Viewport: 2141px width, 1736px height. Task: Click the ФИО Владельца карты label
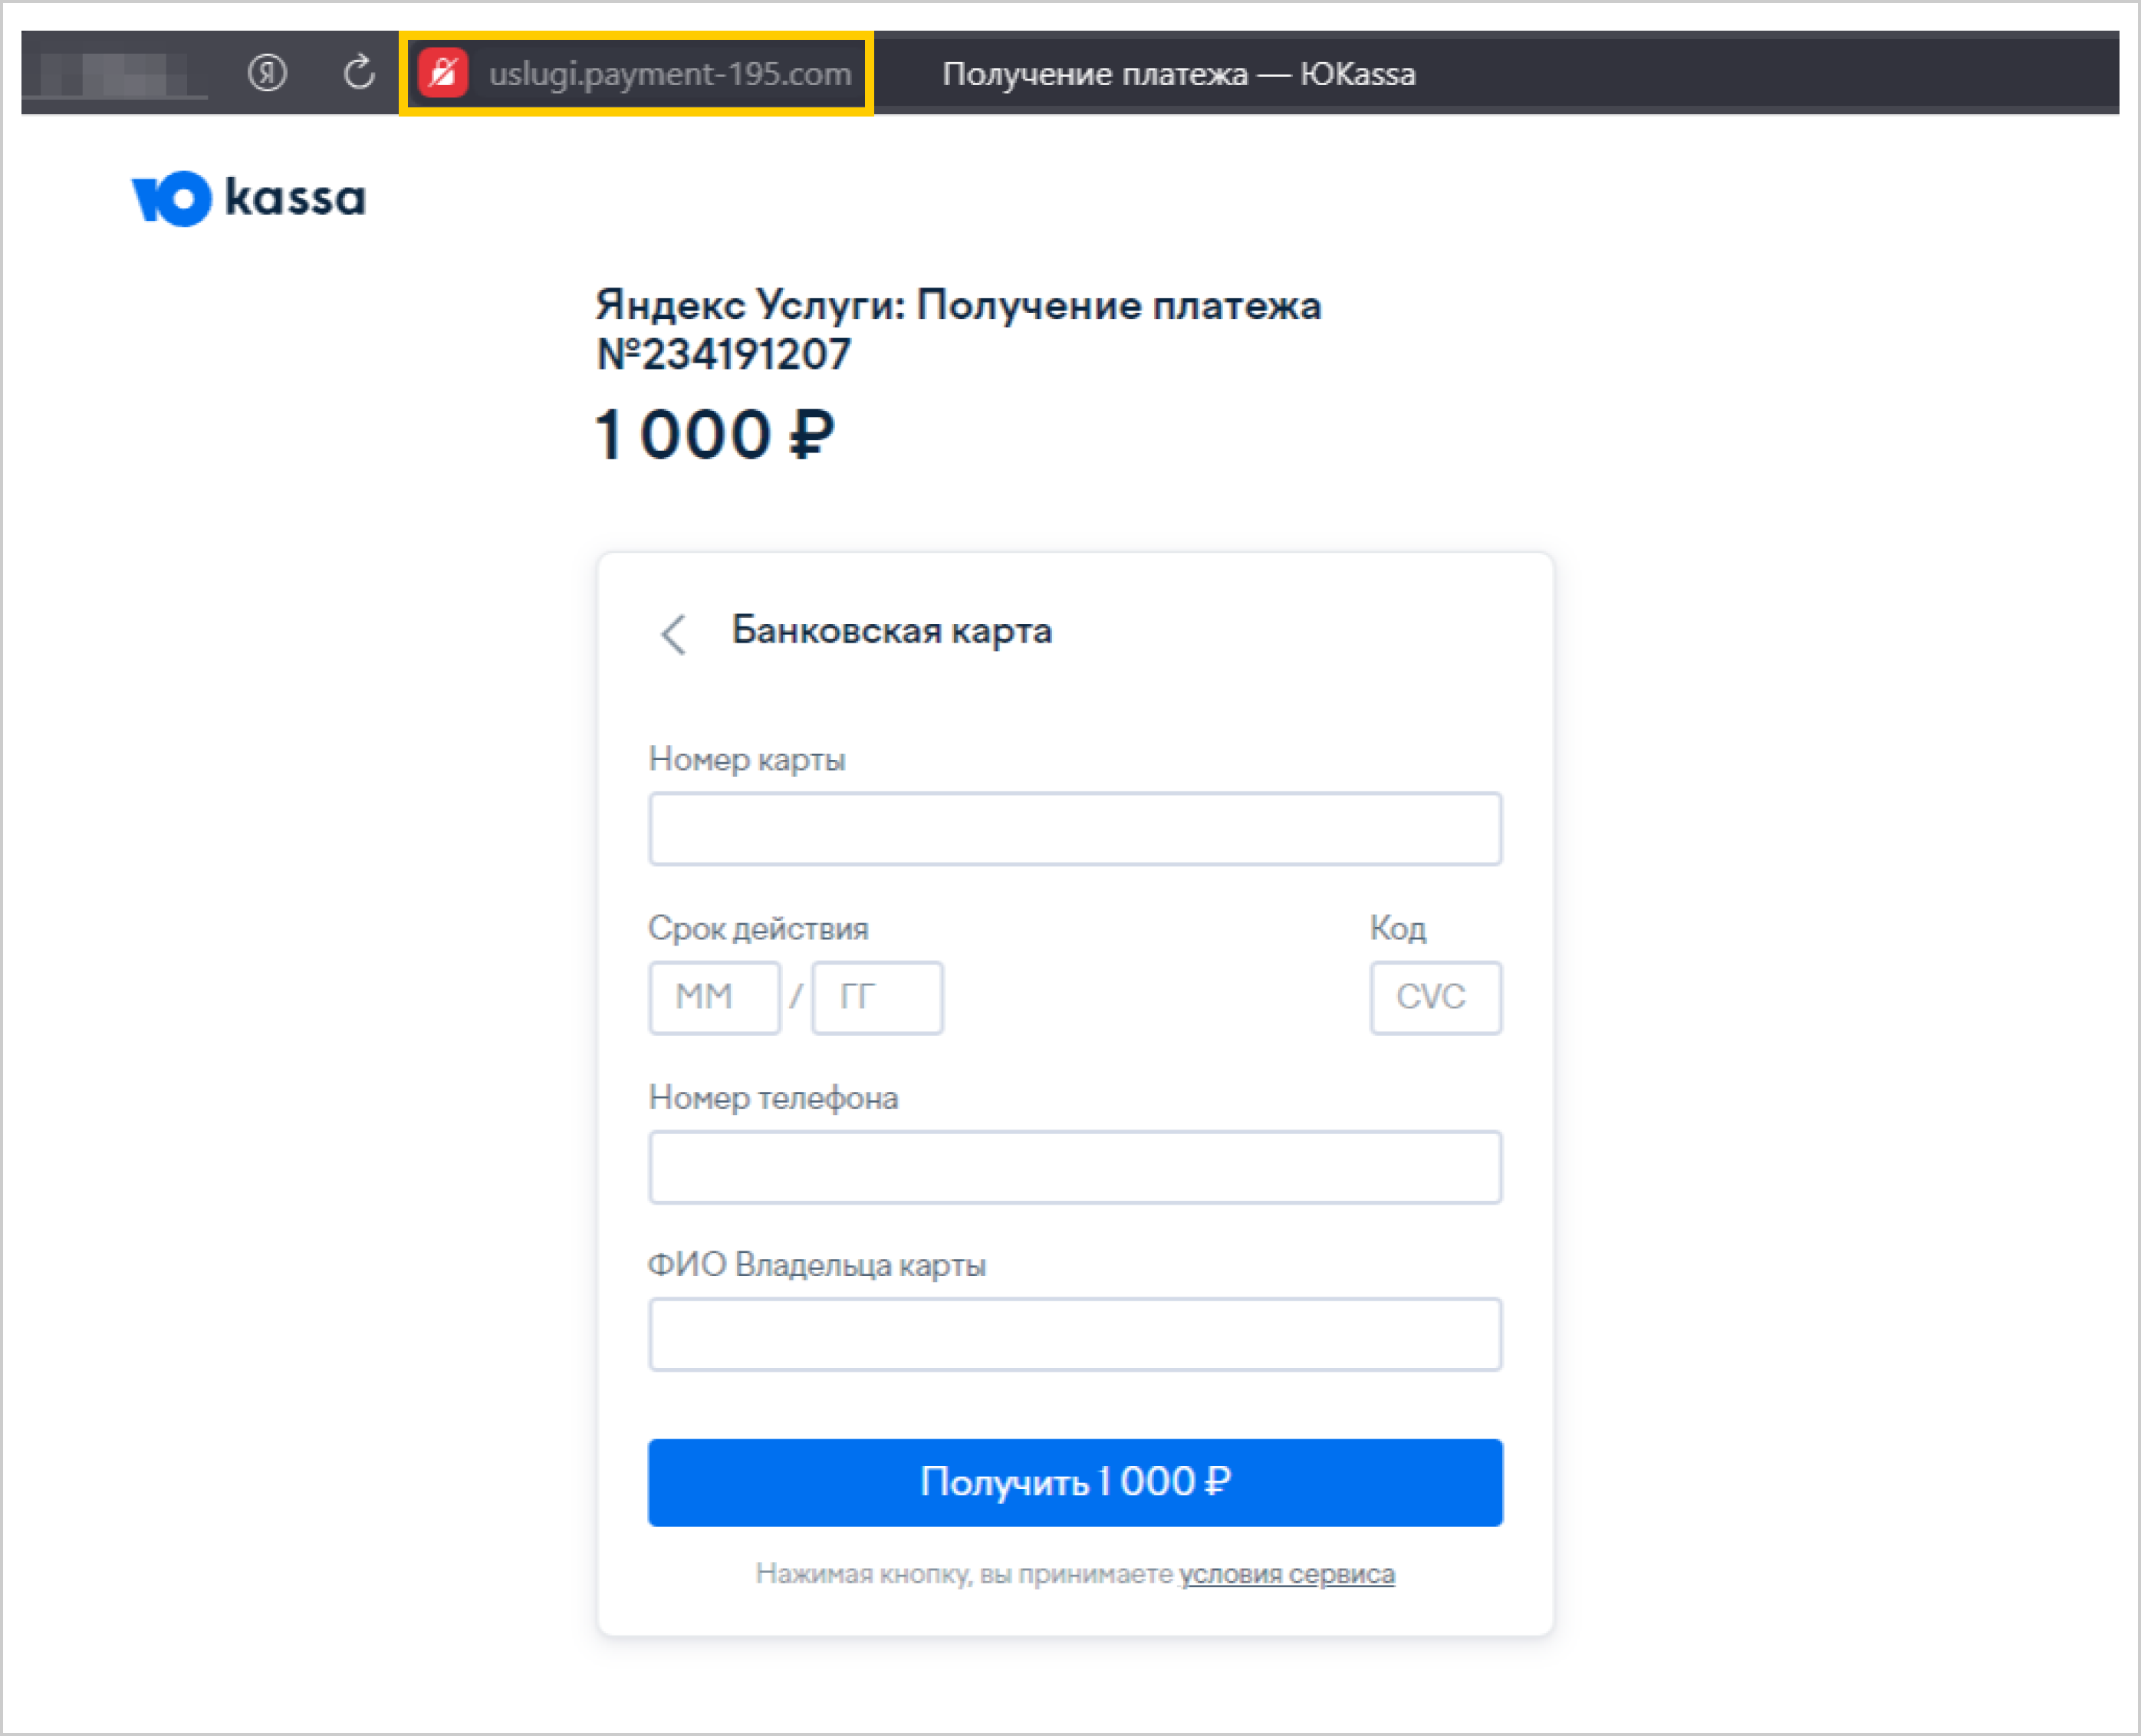(817, 1265)
